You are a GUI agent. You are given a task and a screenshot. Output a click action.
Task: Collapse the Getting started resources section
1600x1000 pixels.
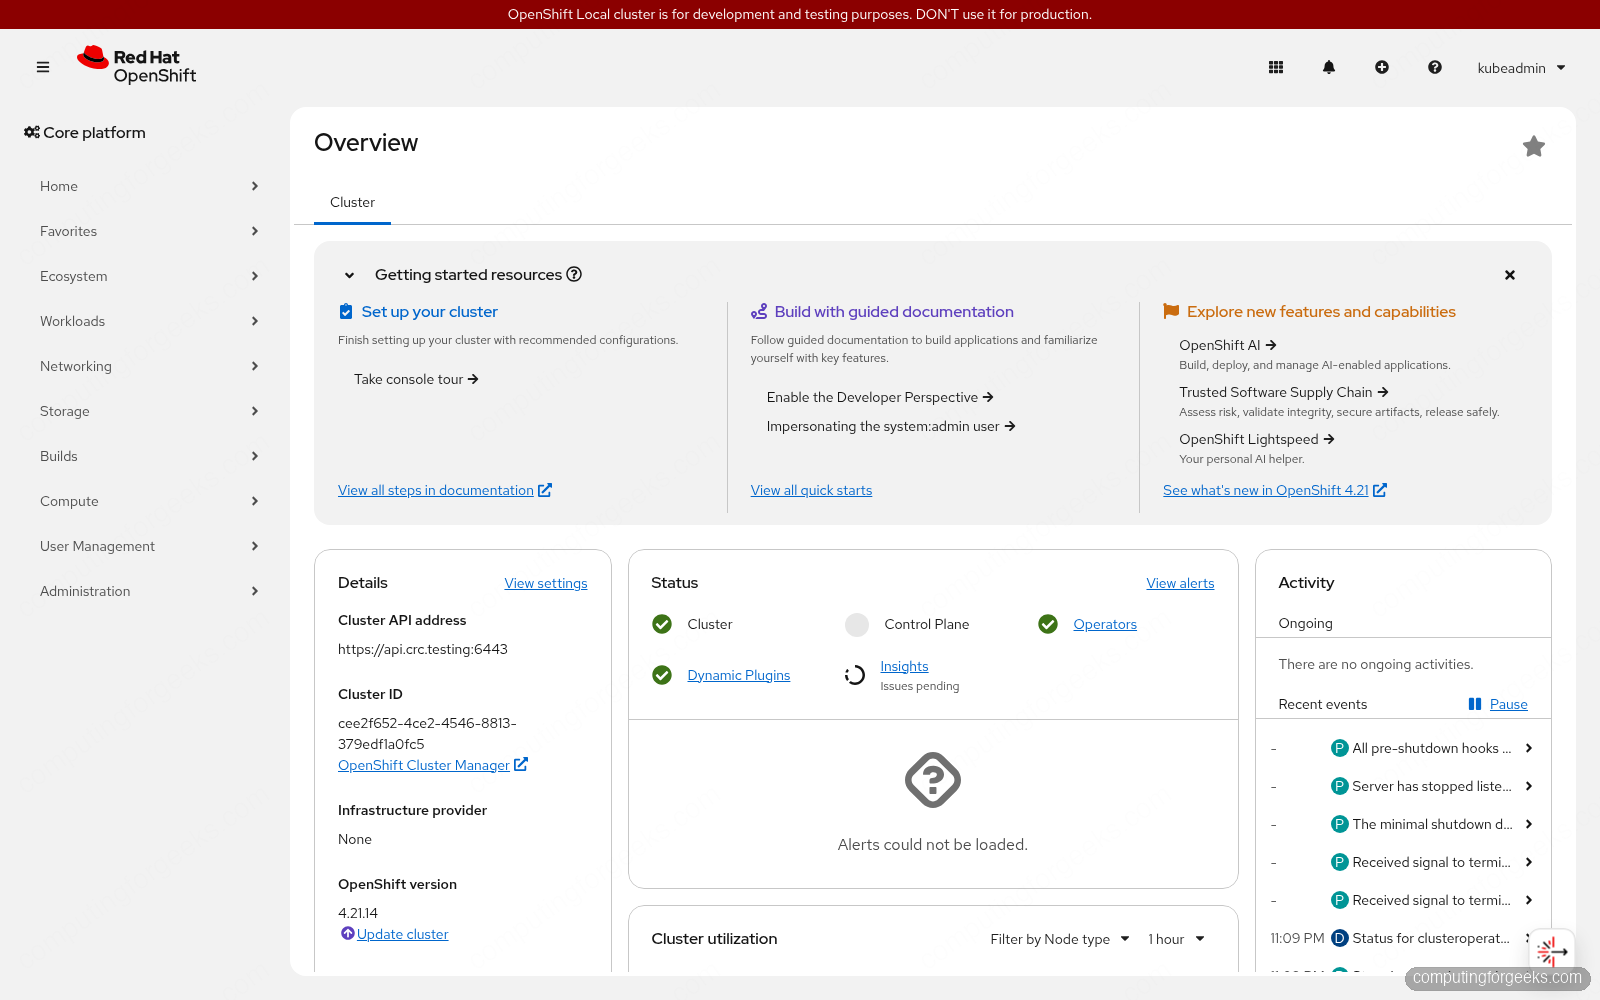pos(349,275)
